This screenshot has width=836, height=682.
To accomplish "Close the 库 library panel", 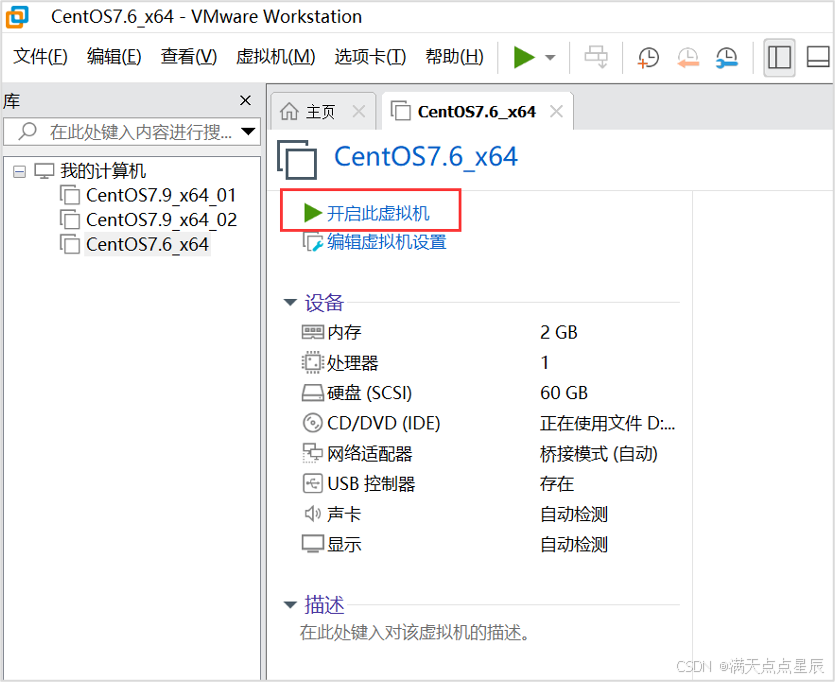I will click(245, 100).
